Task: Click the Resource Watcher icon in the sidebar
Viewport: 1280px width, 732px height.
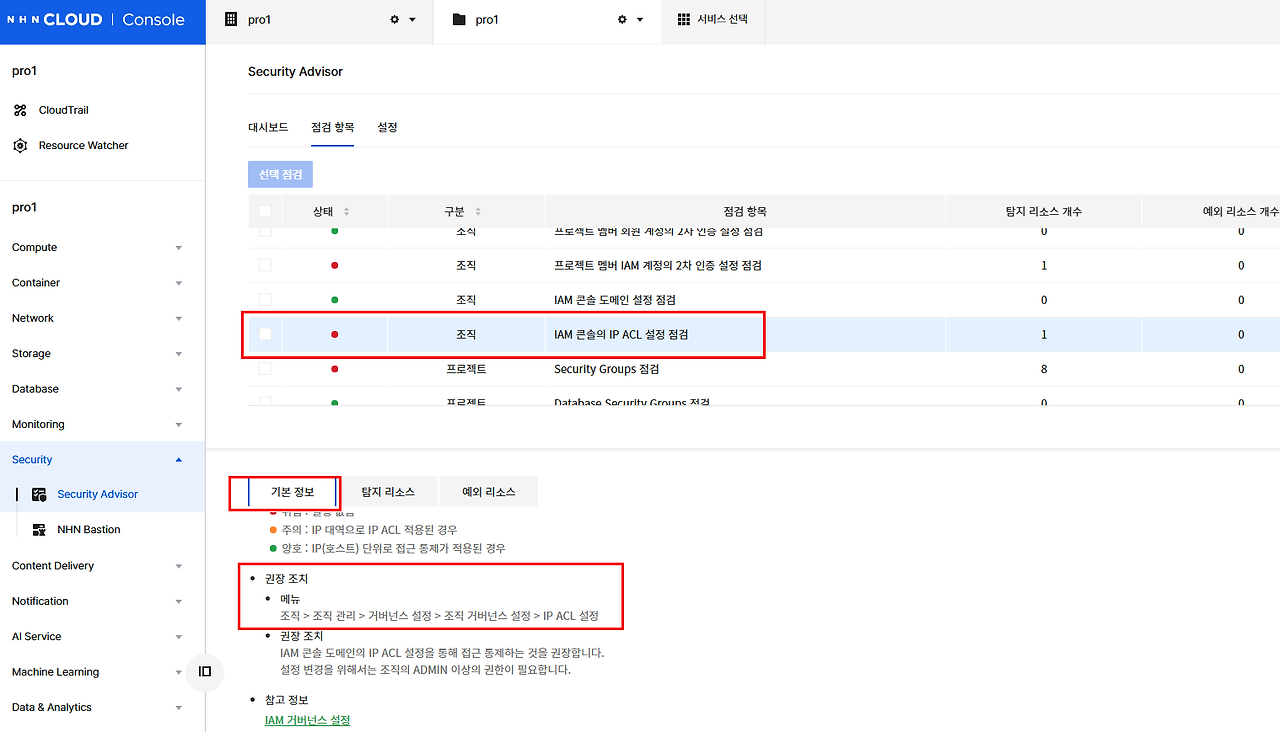Action: point(20,146)
